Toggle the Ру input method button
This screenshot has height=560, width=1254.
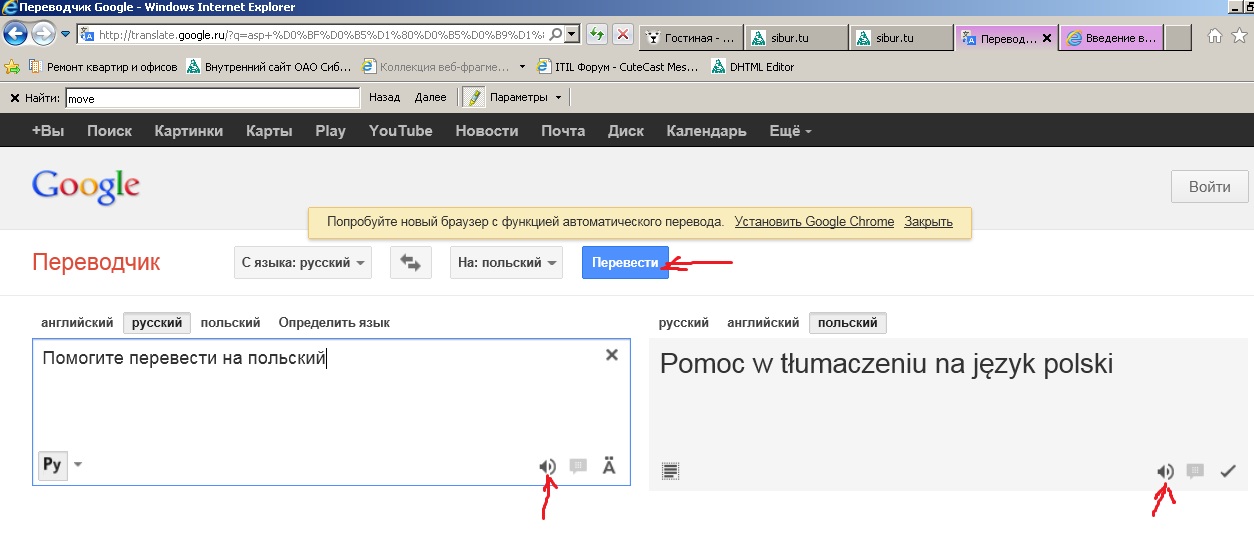[x=52, y=465]
